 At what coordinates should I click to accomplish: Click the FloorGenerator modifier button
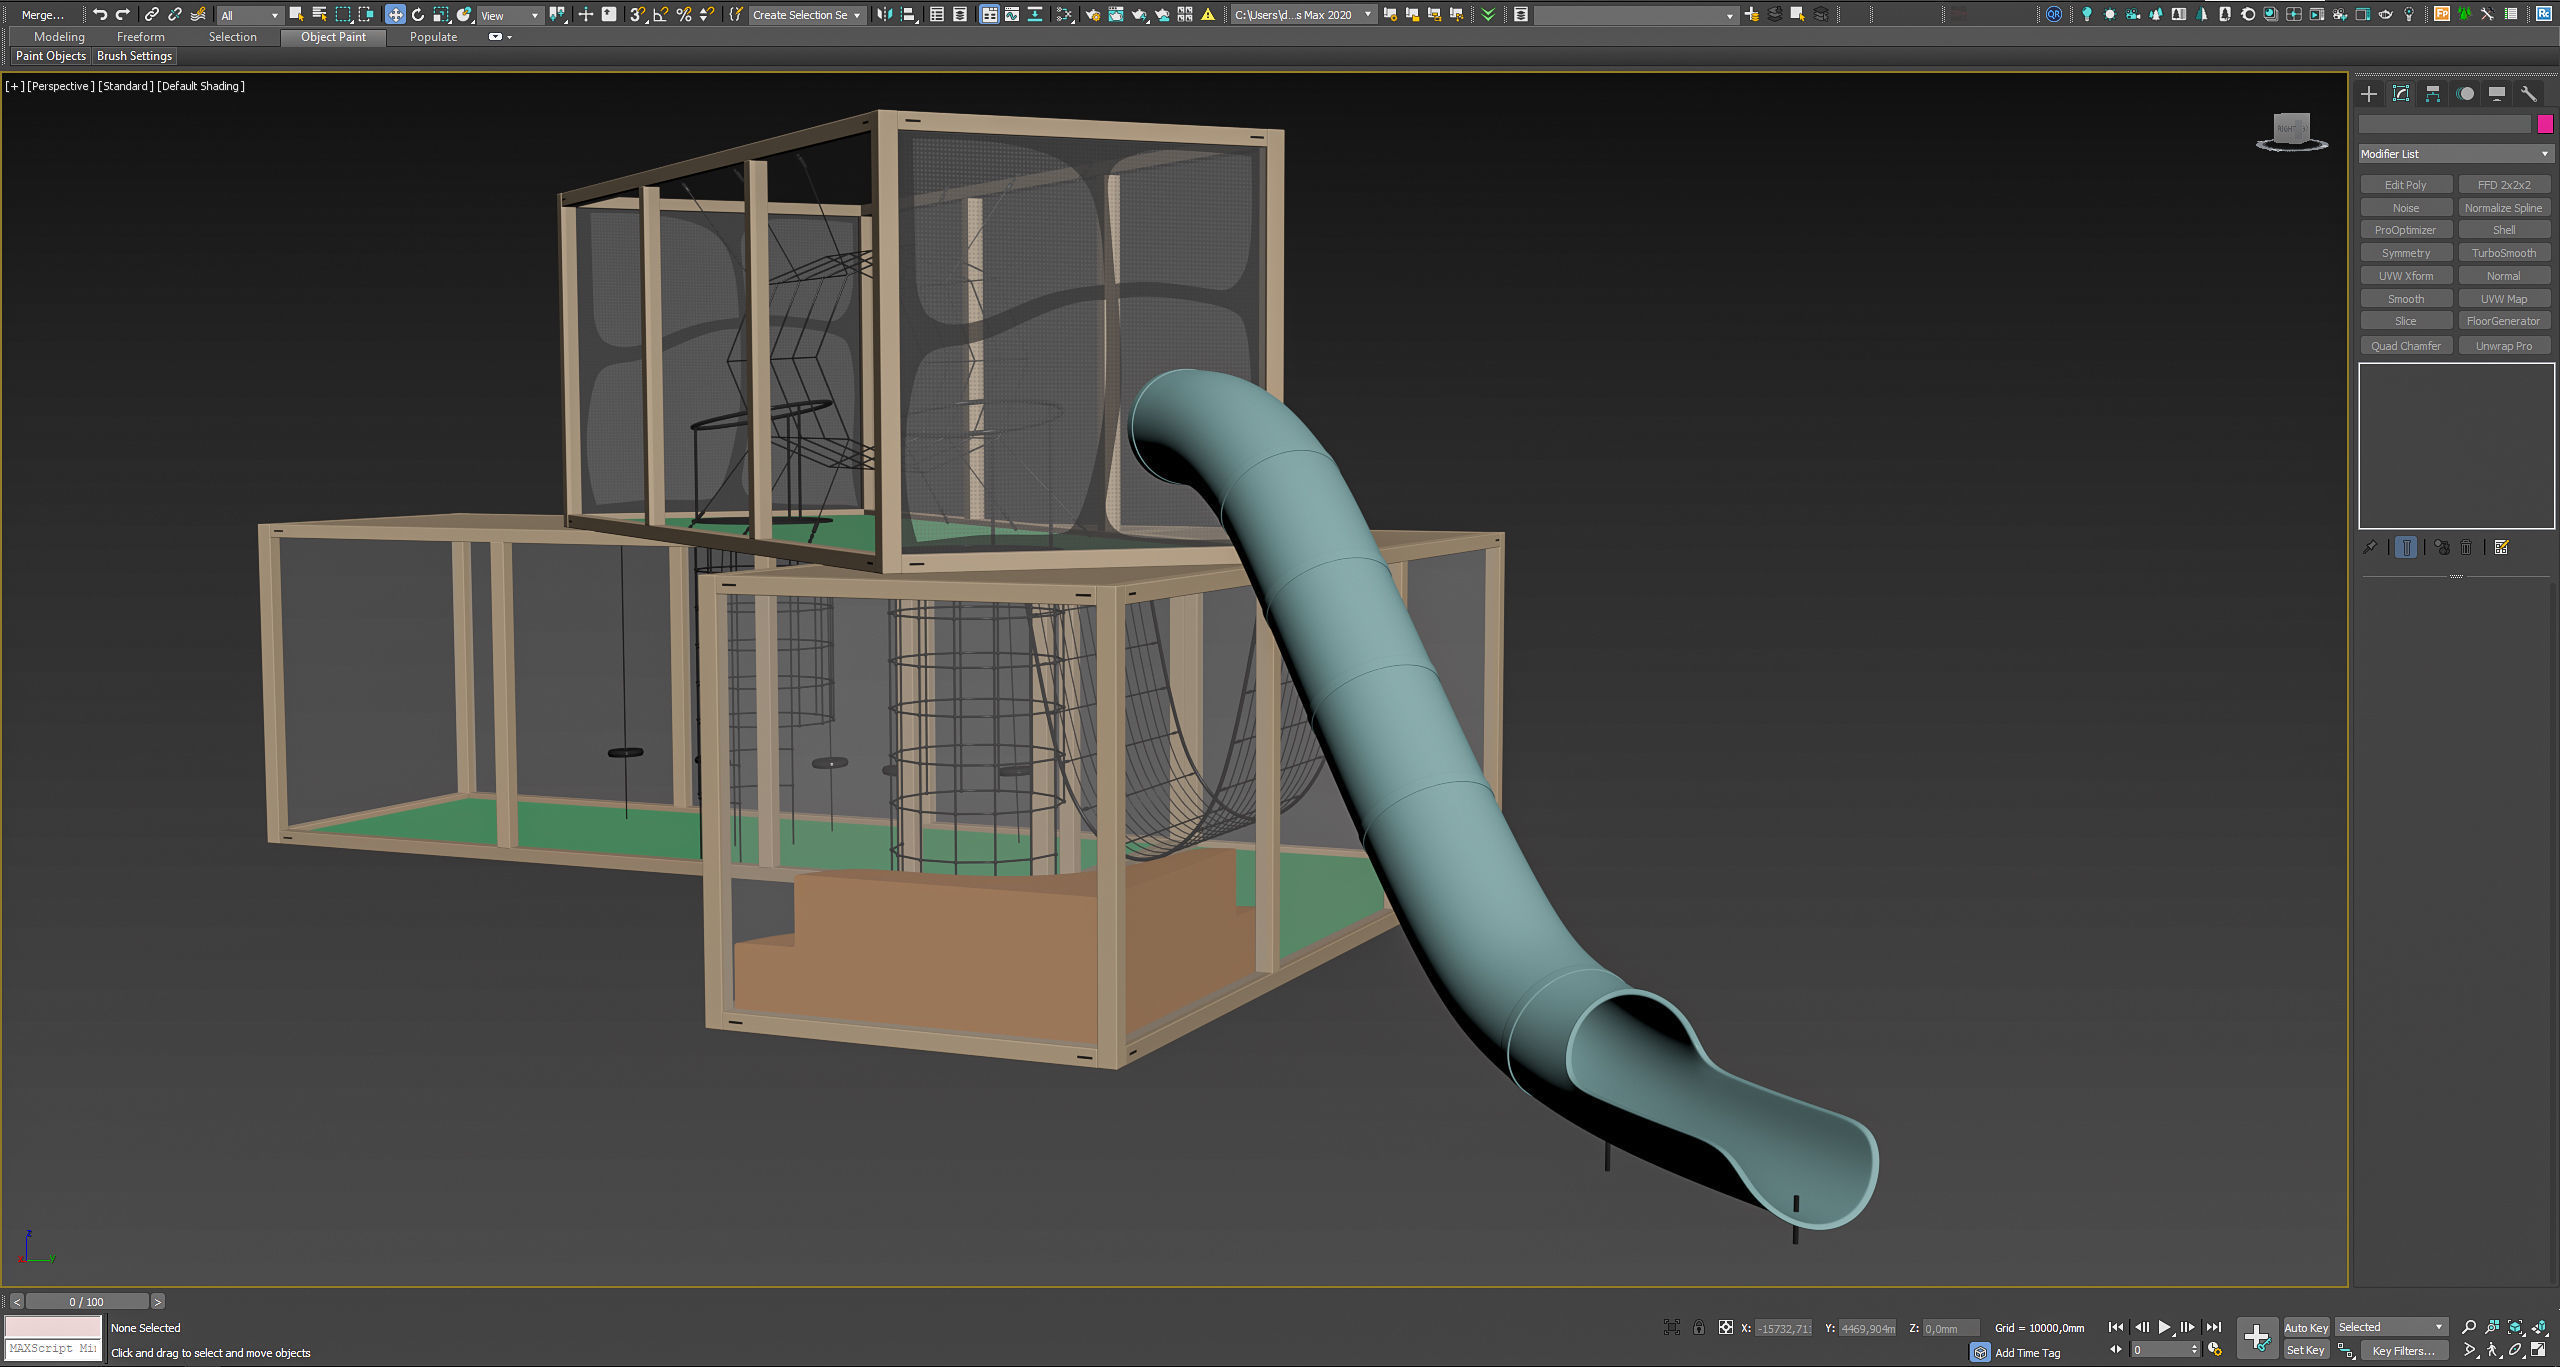click(2503, 321)
